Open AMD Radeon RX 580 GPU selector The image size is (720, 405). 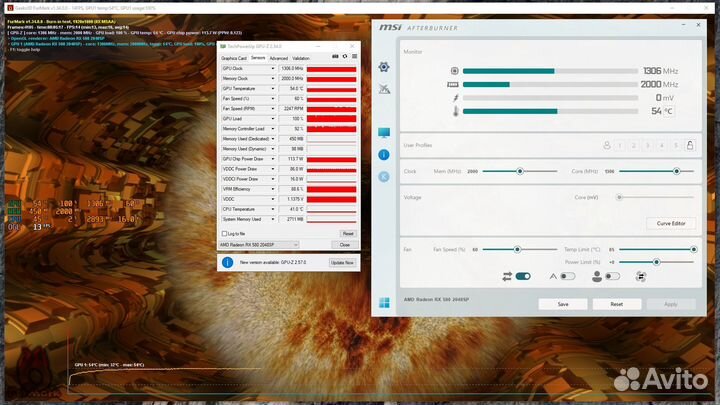coord(259,245)
